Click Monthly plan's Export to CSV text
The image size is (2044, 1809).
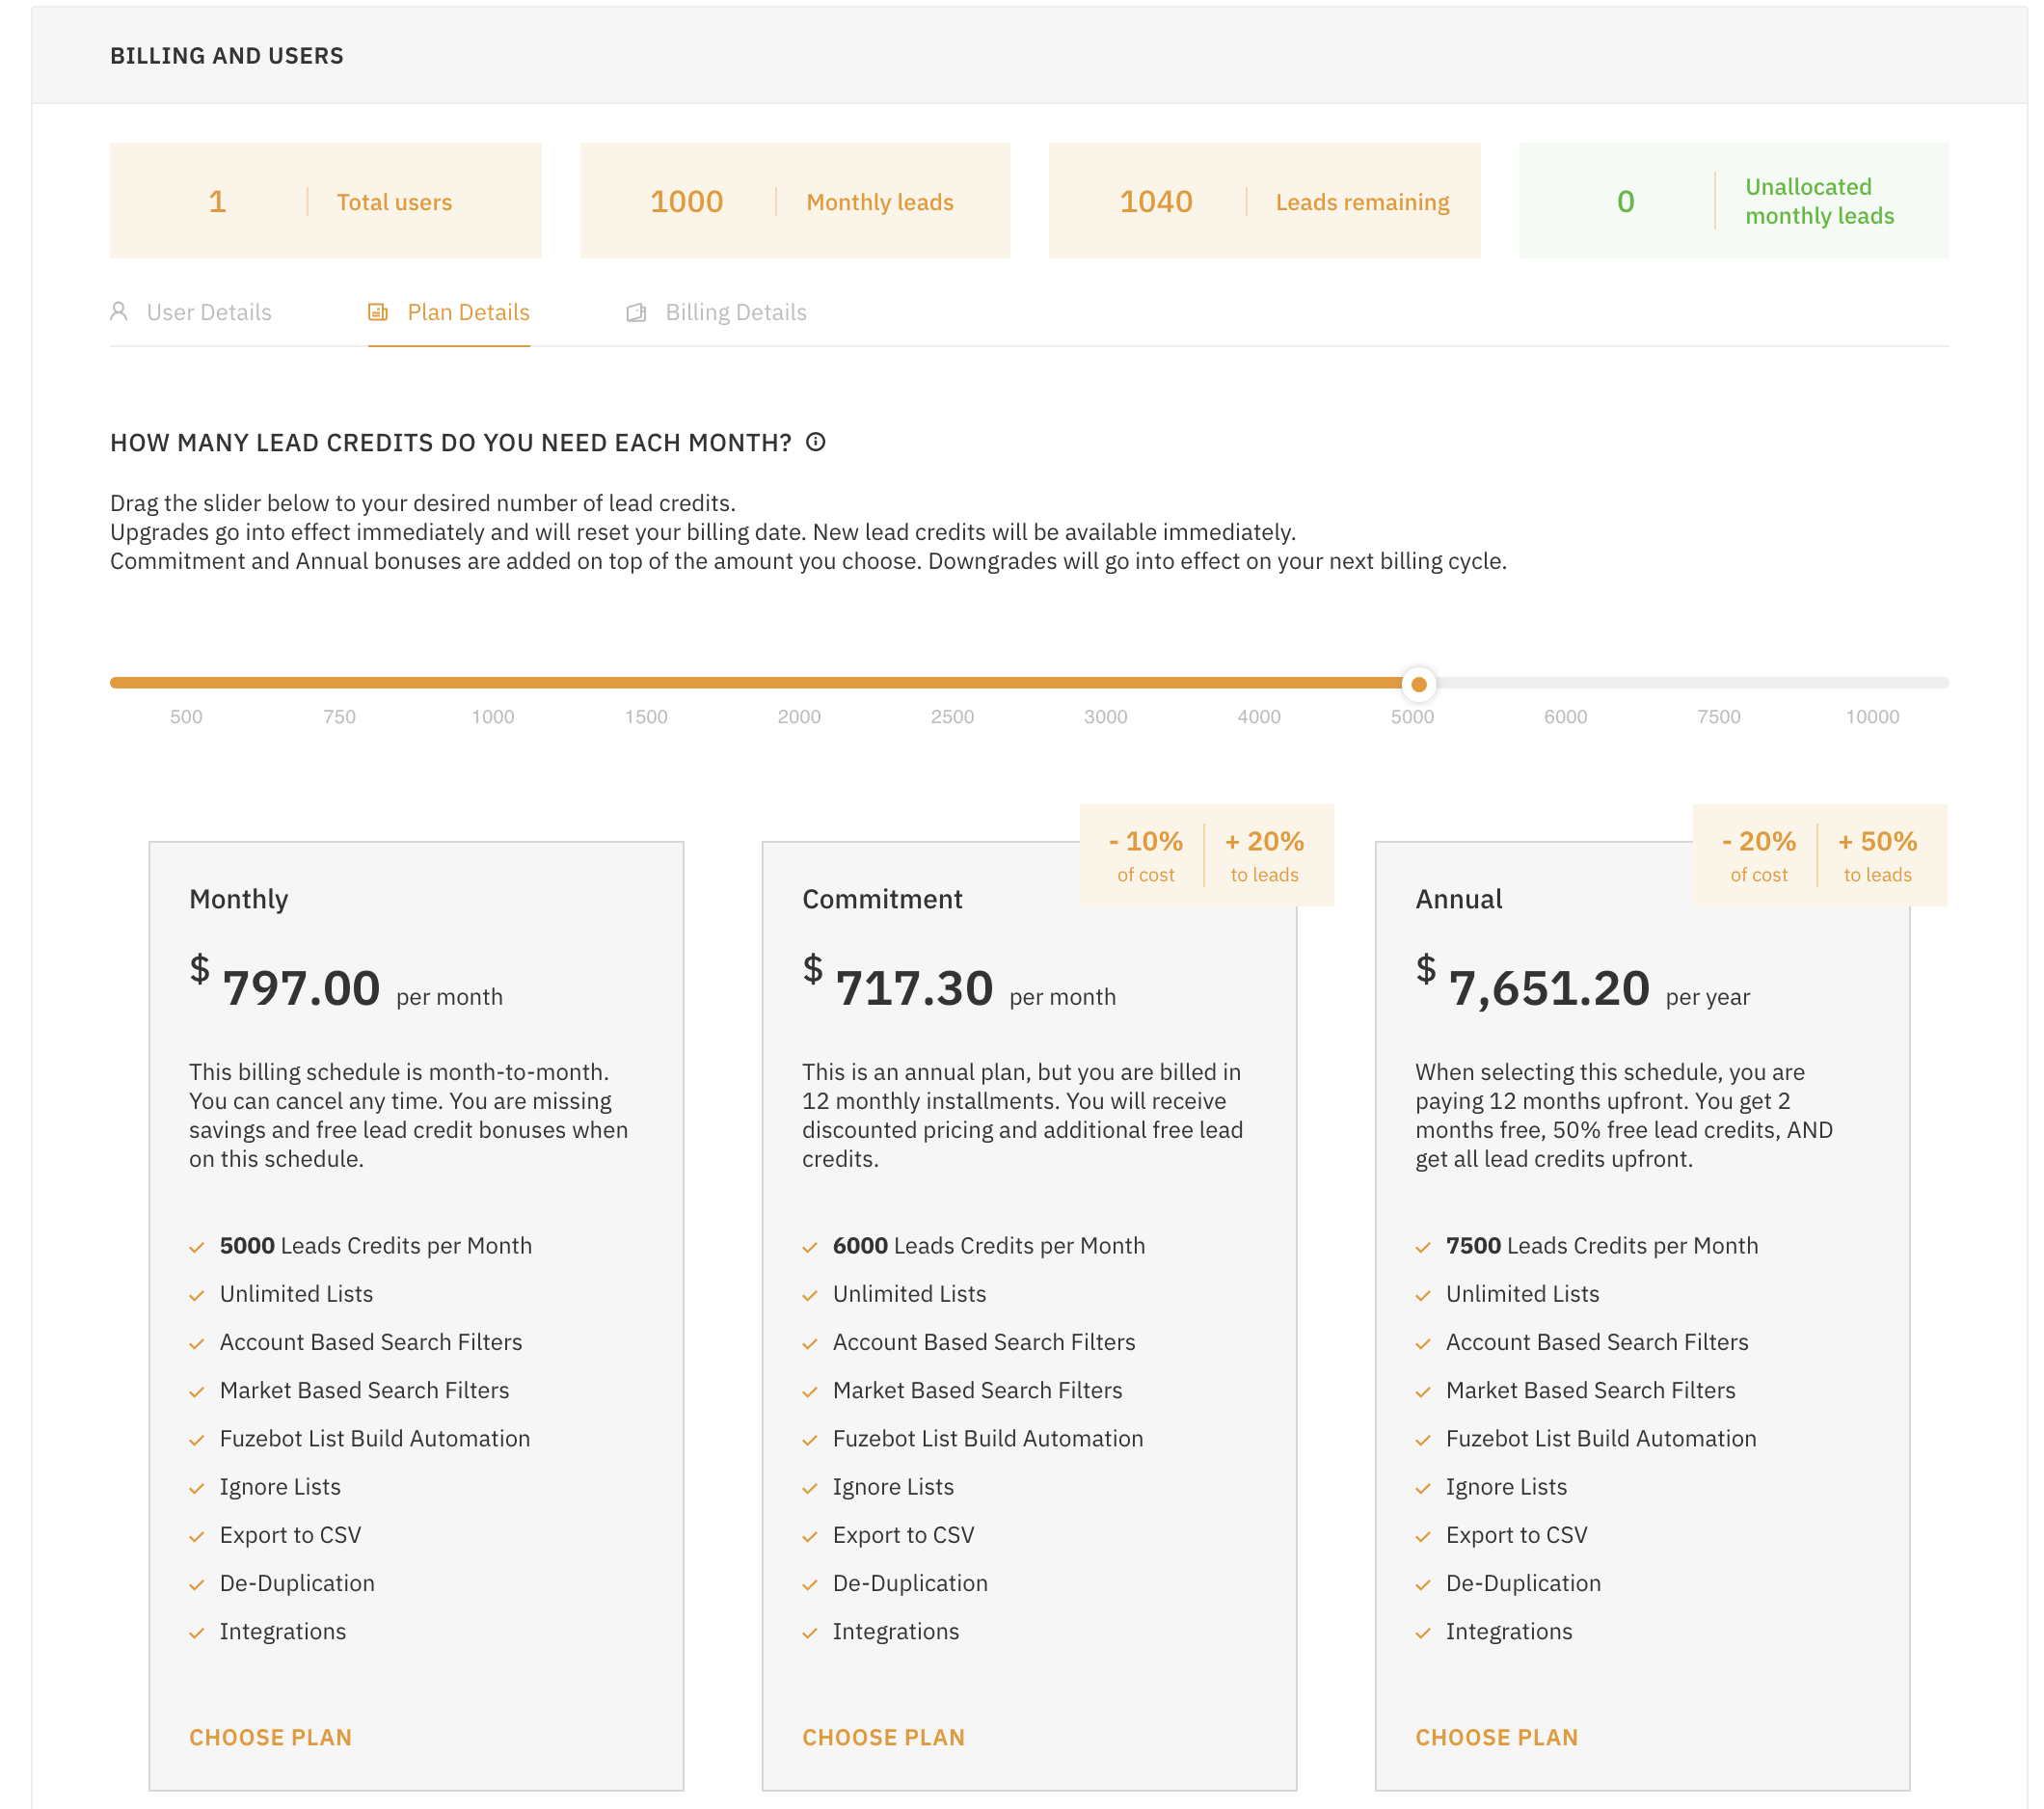tap(290, 1534)
